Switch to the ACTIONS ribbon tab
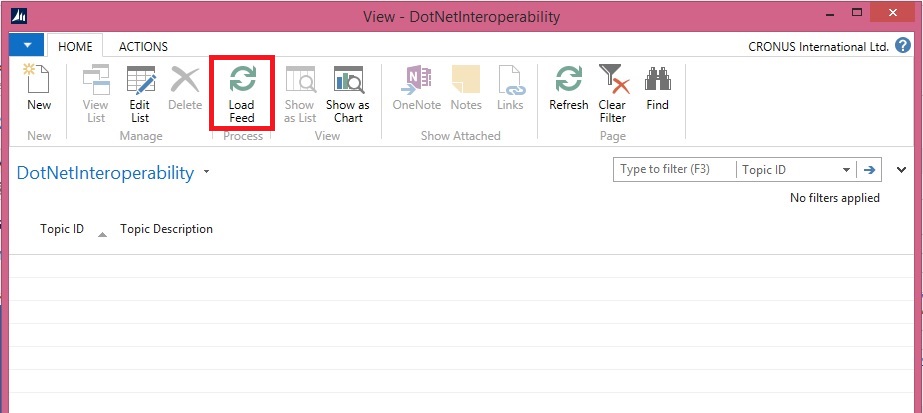Image resolution: width=923 pixels, height=413 pixels. 143,46
